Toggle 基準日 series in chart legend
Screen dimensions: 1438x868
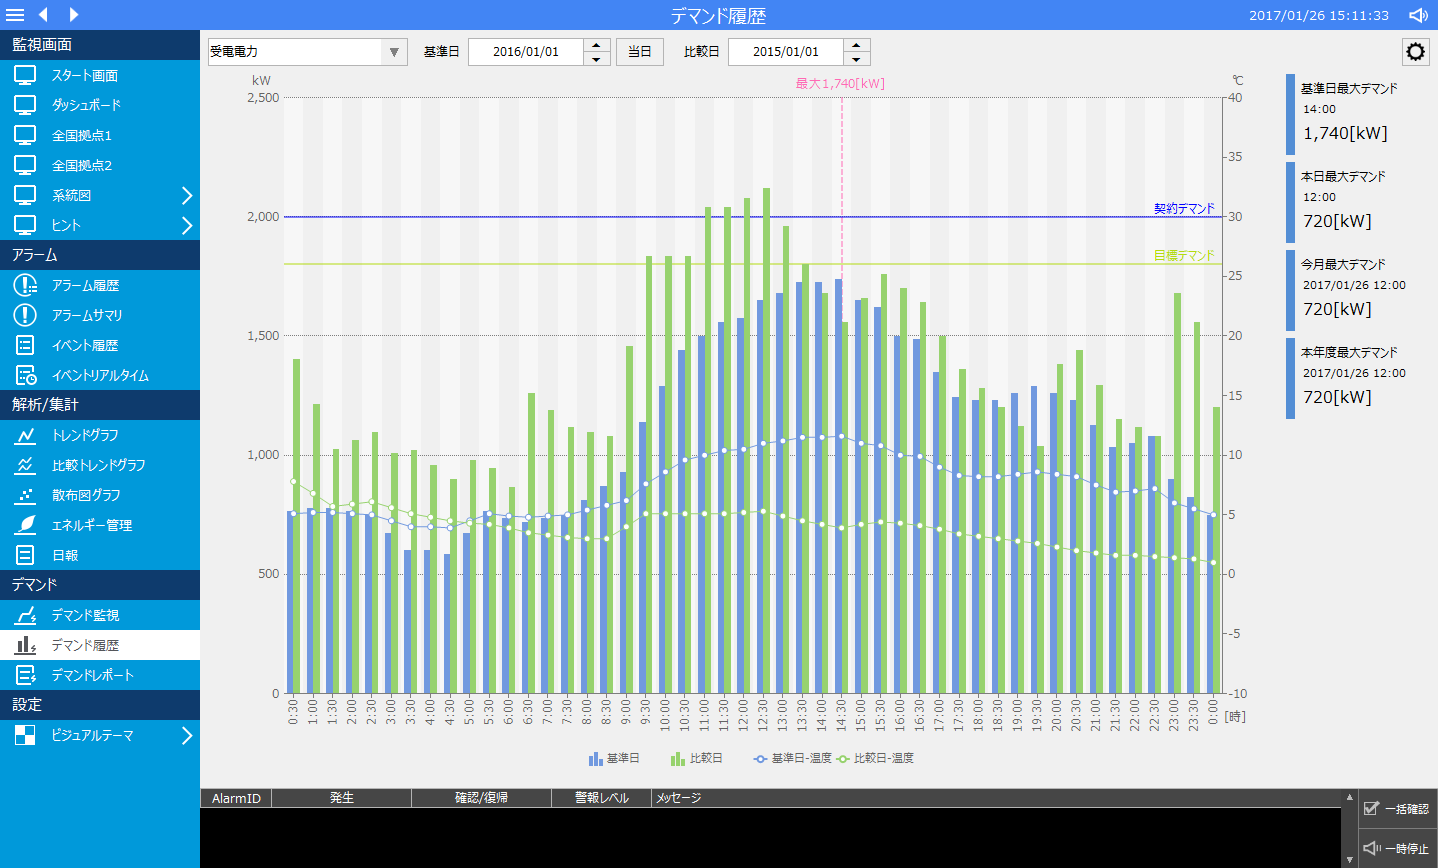[x=614, y=758]
